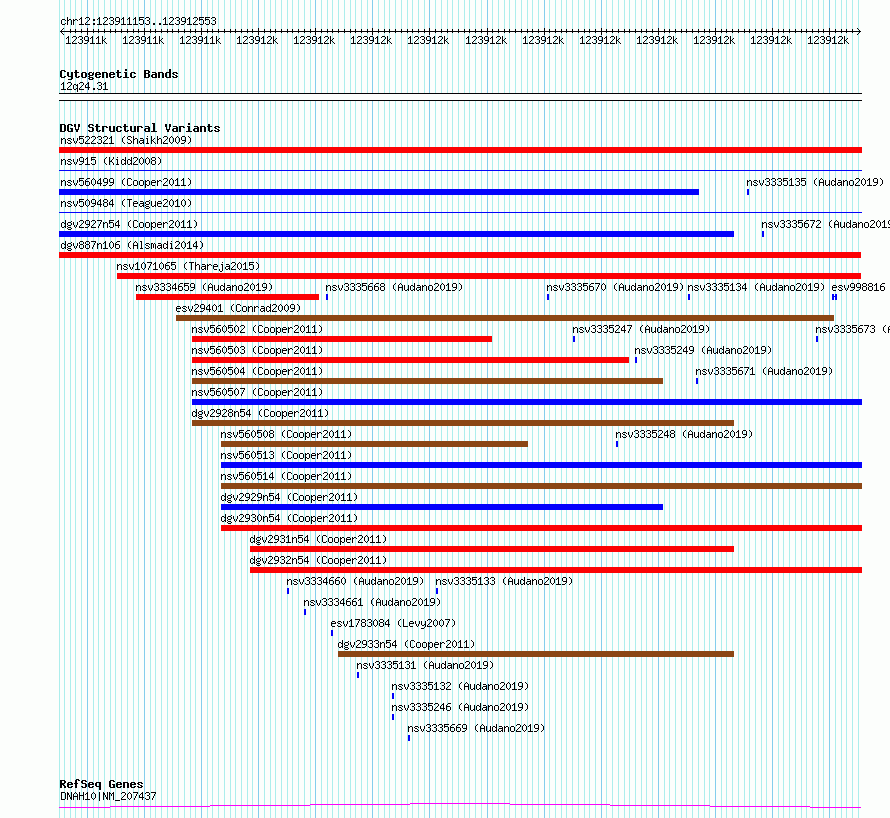Select the nsv560513 (Cooper2011) blue bar
Viewport: 890px width, 818px height.
click(541, 465)
